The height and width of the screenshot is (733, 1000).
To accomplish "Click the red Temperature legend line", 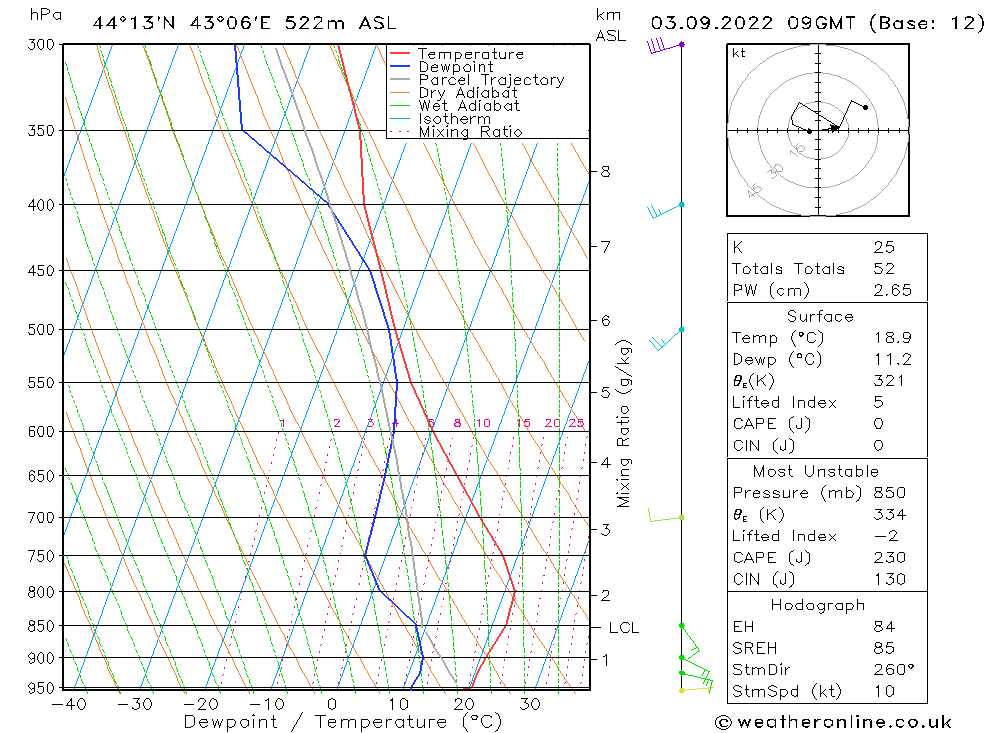I will (x=399, y=54).
